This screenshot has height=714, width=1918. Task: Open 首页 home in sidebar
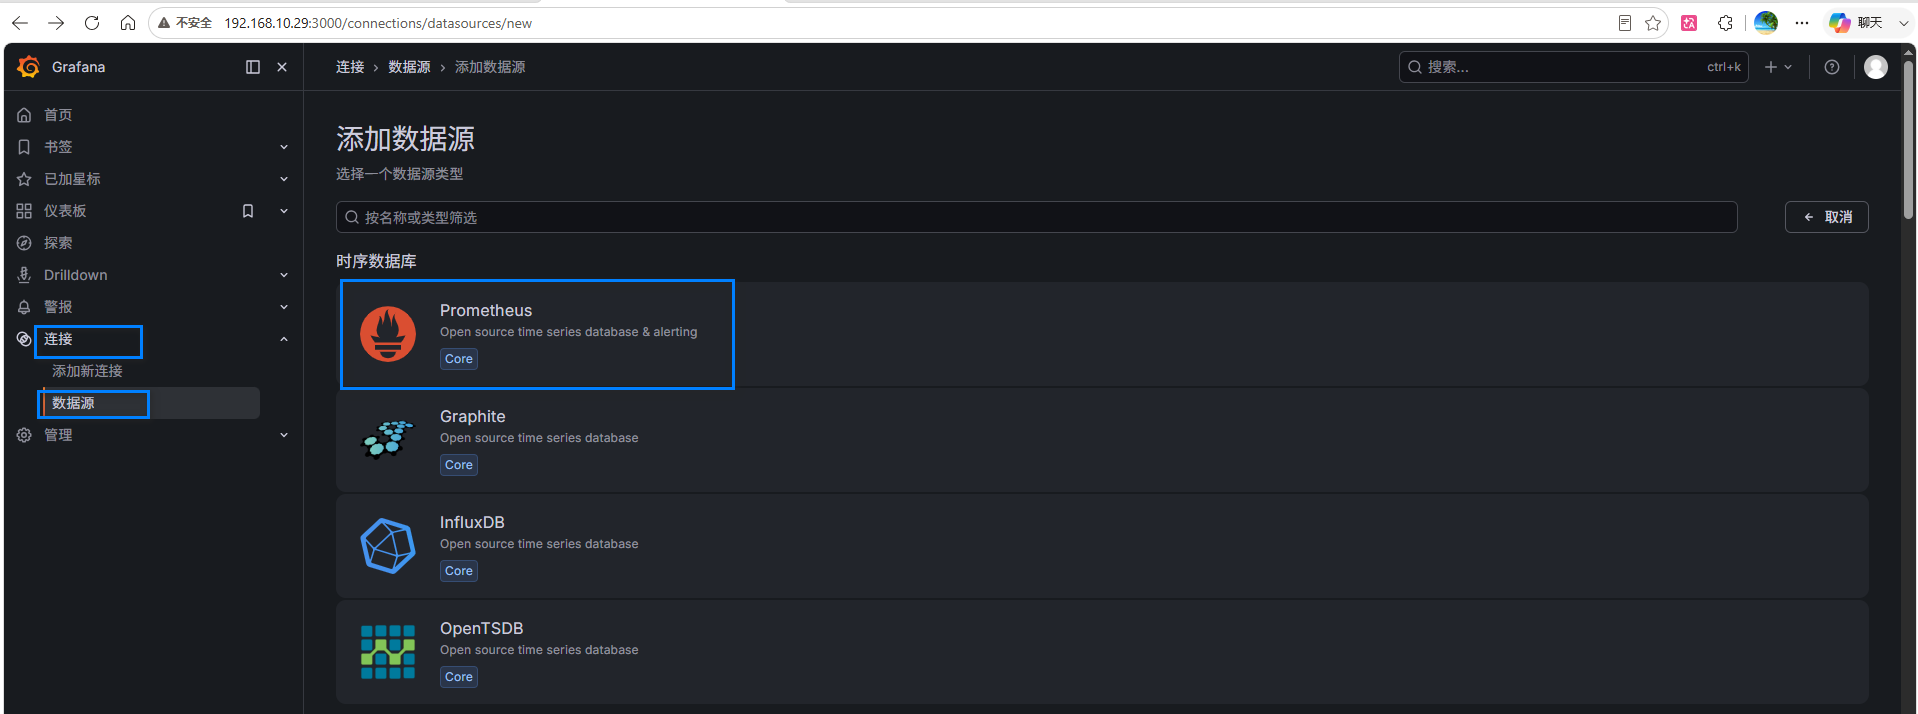(58, 115)
